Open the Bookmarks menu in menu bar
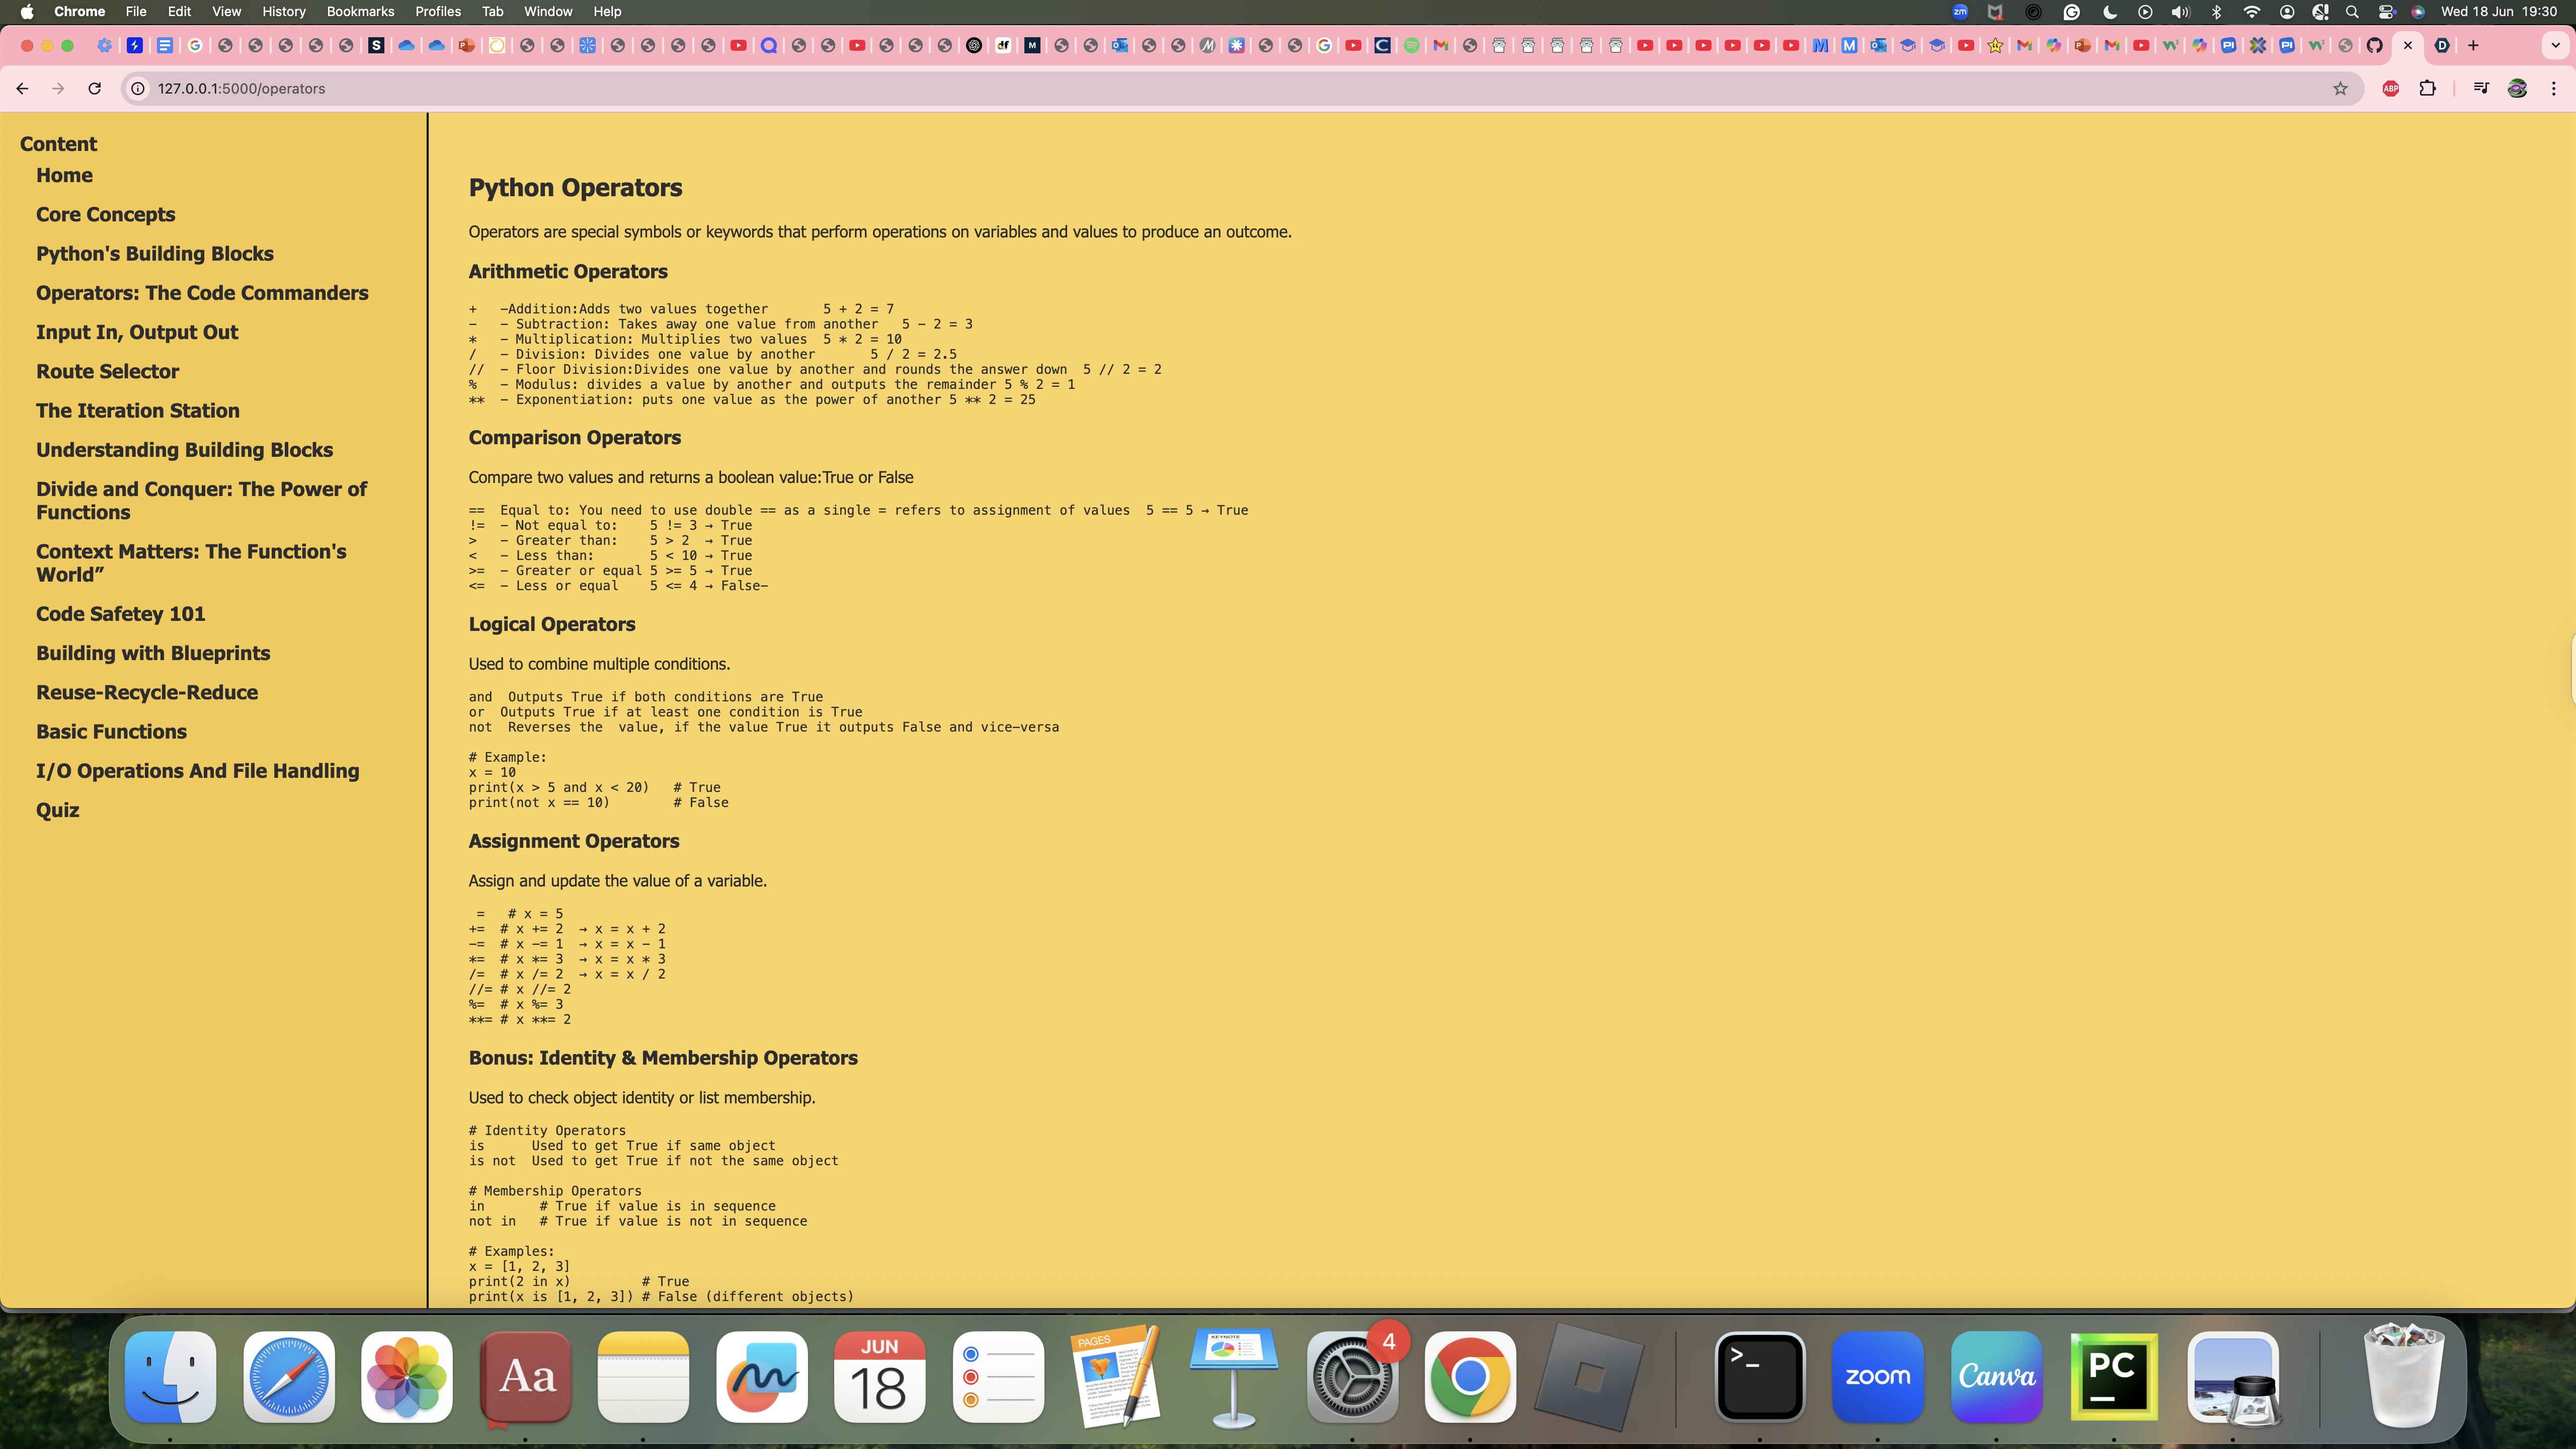The image size is (2576, 1449). point(360,12)
